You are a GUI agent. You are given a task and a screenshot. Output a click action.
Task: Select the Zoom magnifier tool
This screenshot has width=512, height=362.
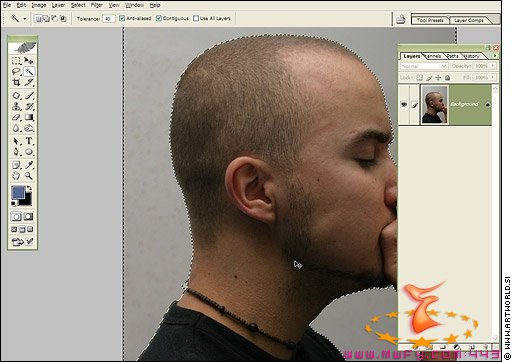(29, 176)
